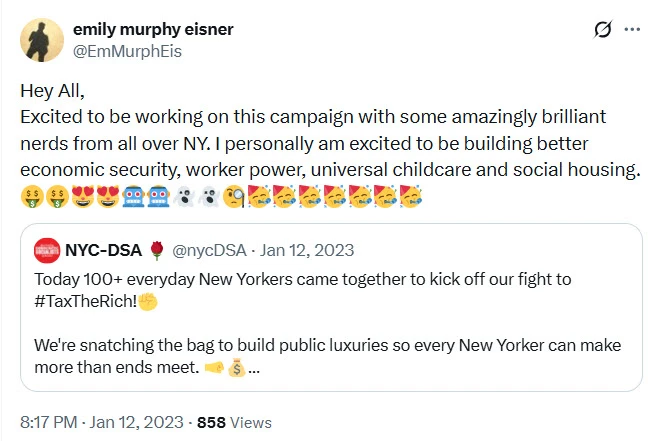Open the @nycDSA handle
The width and height of the screenshot is (660, 441).
(x=209, y=250)
